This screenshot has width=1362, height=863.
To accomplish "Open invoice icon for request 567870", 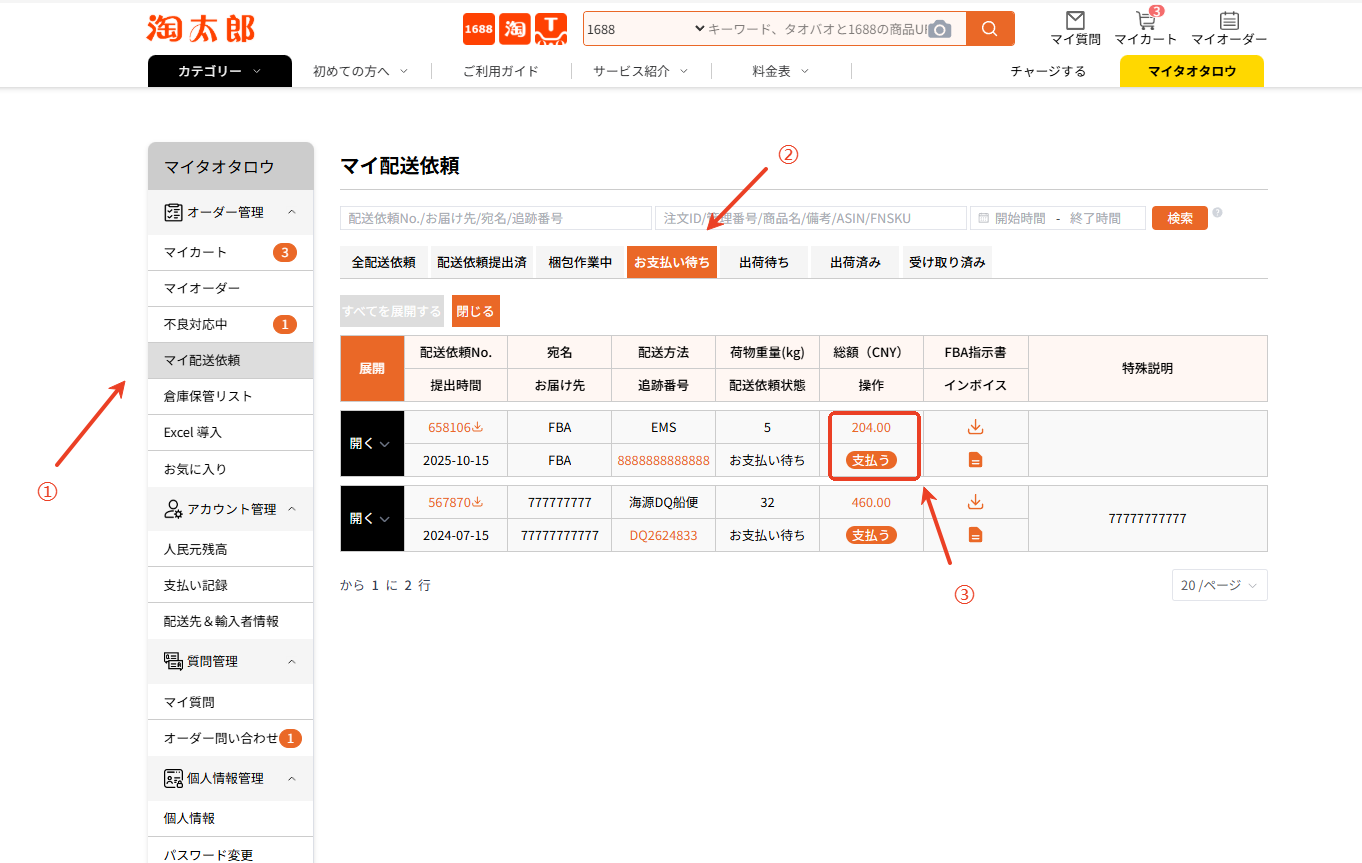I will [975, 535].
